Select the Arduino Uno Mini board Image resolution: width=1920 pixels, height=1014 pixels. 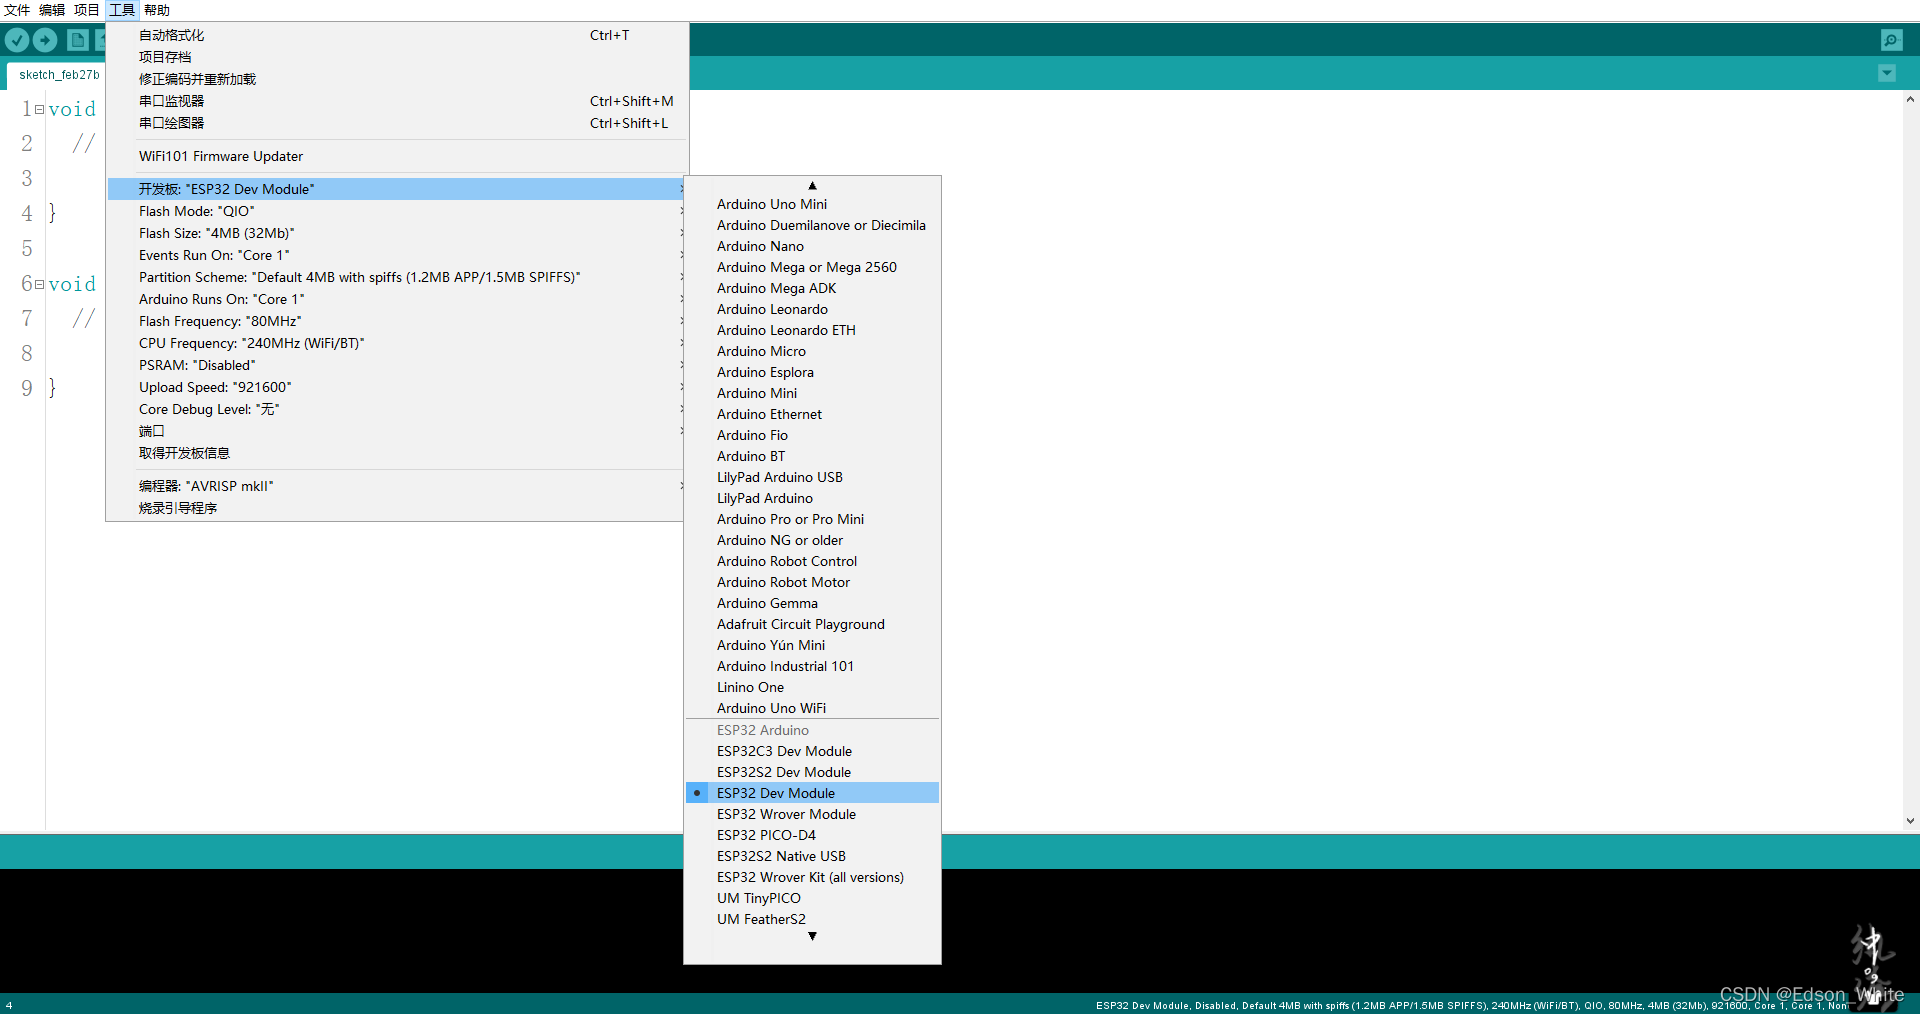pos(812,204)
